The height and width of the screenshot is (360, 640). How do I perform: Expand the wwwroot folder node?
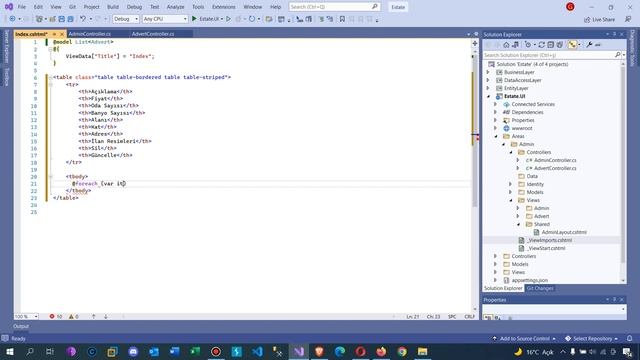click(x=496, y=128)
